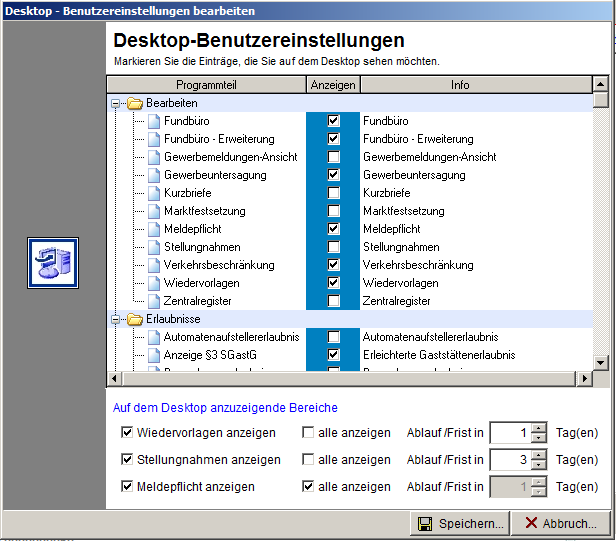The image size is (616, 541).
Task: Click the Anzeigen column header
Action: (x=333, y=85)
